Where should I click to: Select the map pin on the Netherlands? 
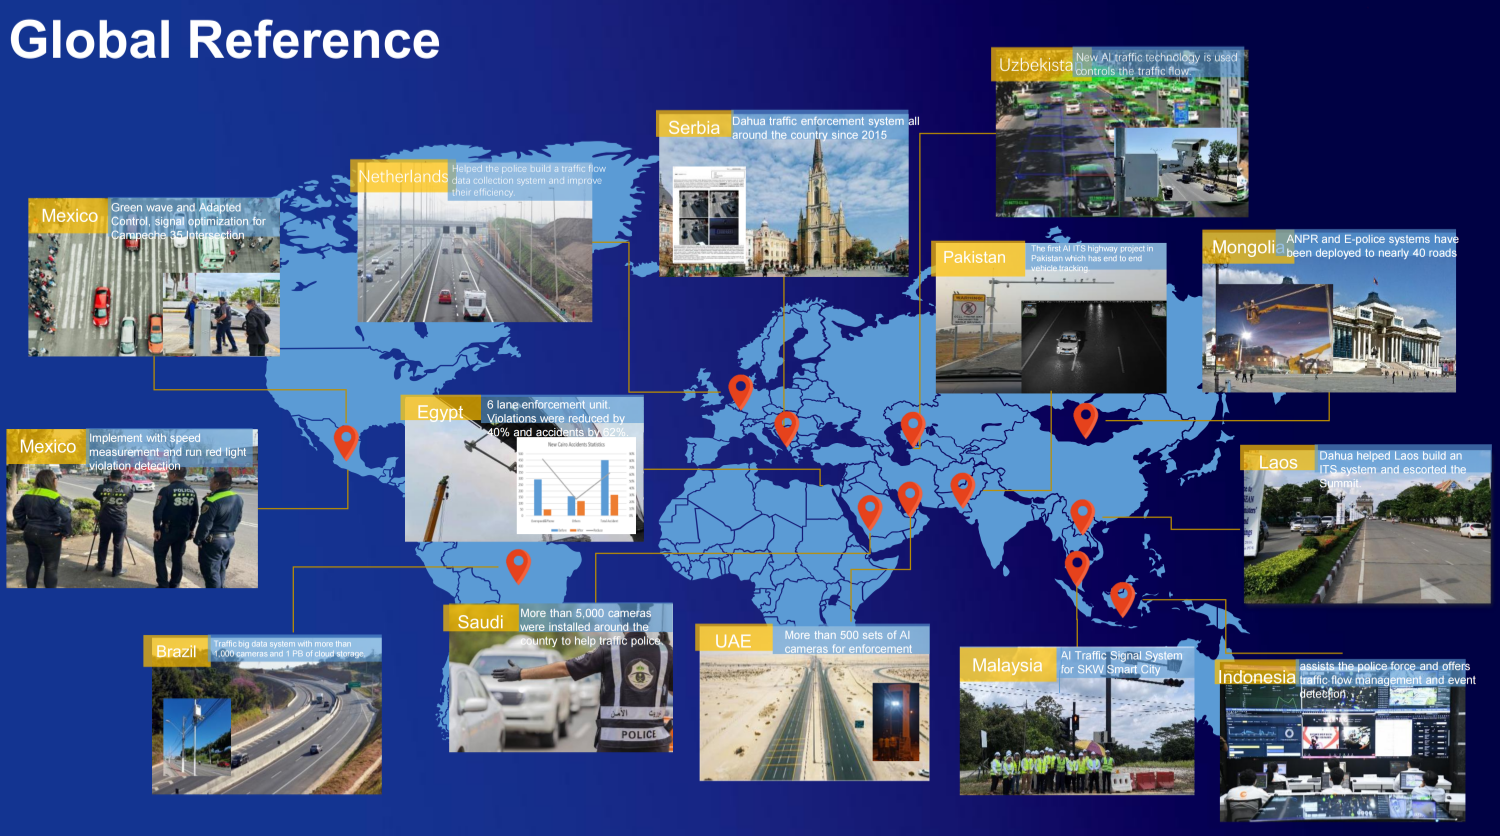pos(740,391)
